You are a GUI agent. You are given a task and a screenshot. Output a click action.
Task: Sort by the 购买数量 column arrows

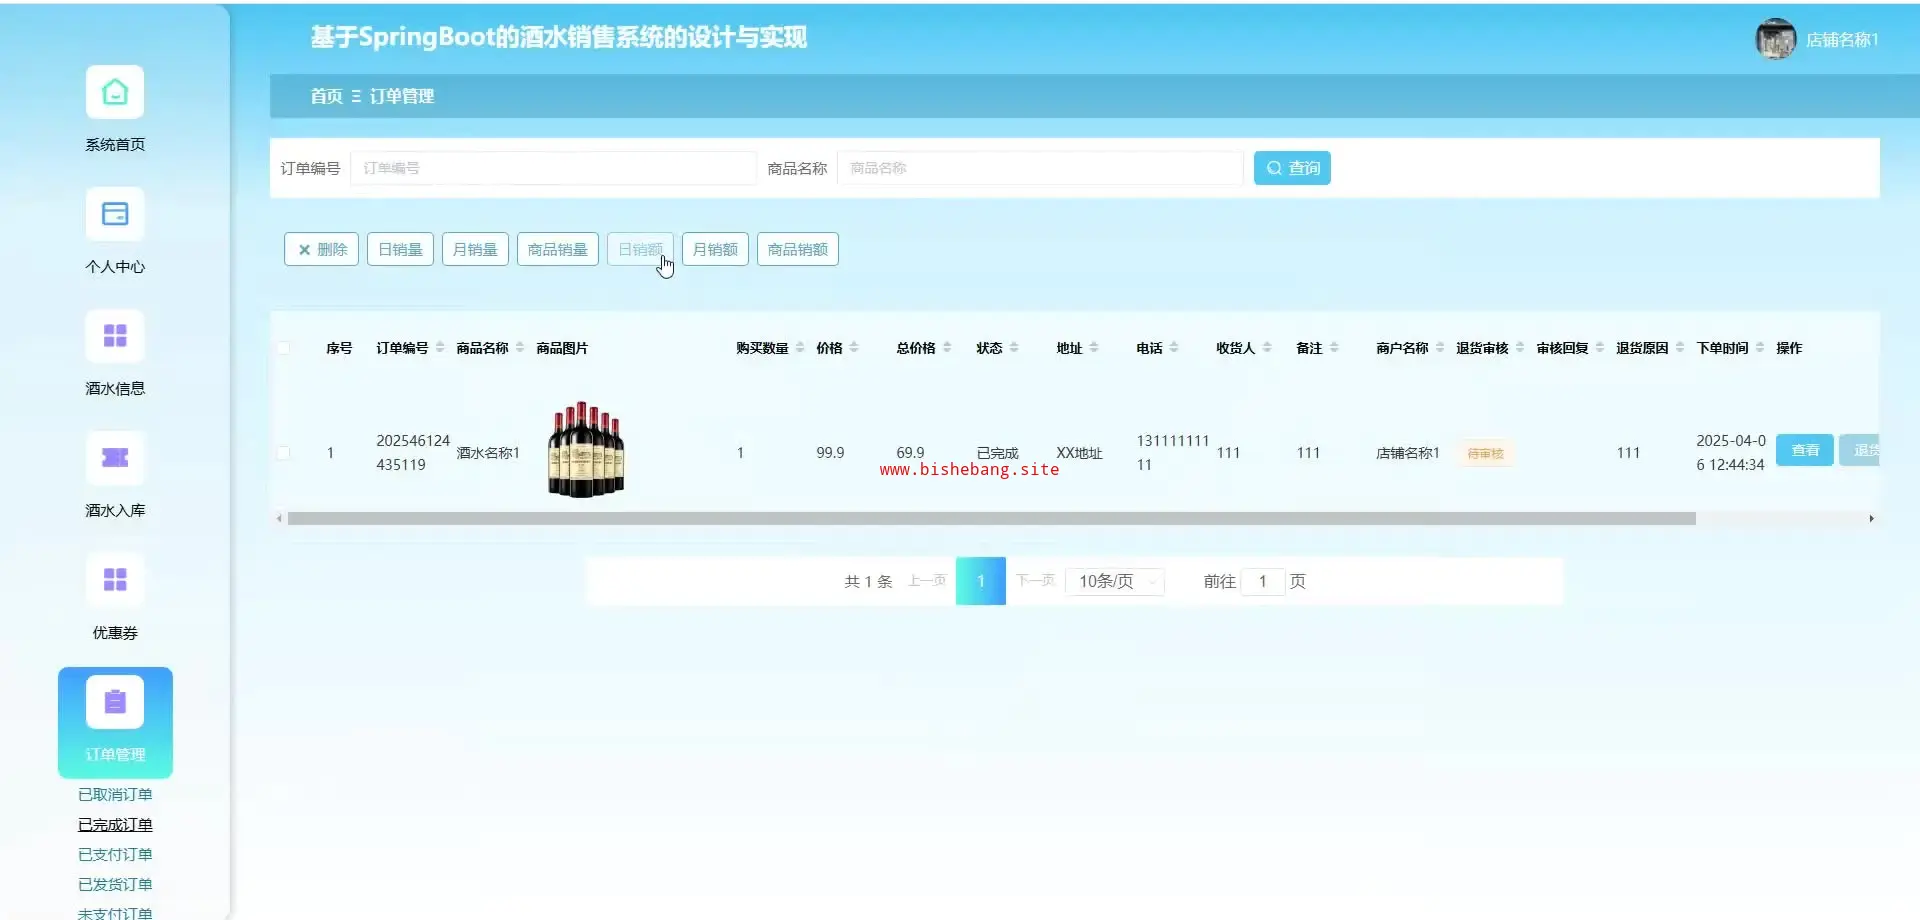pos(800,348)
